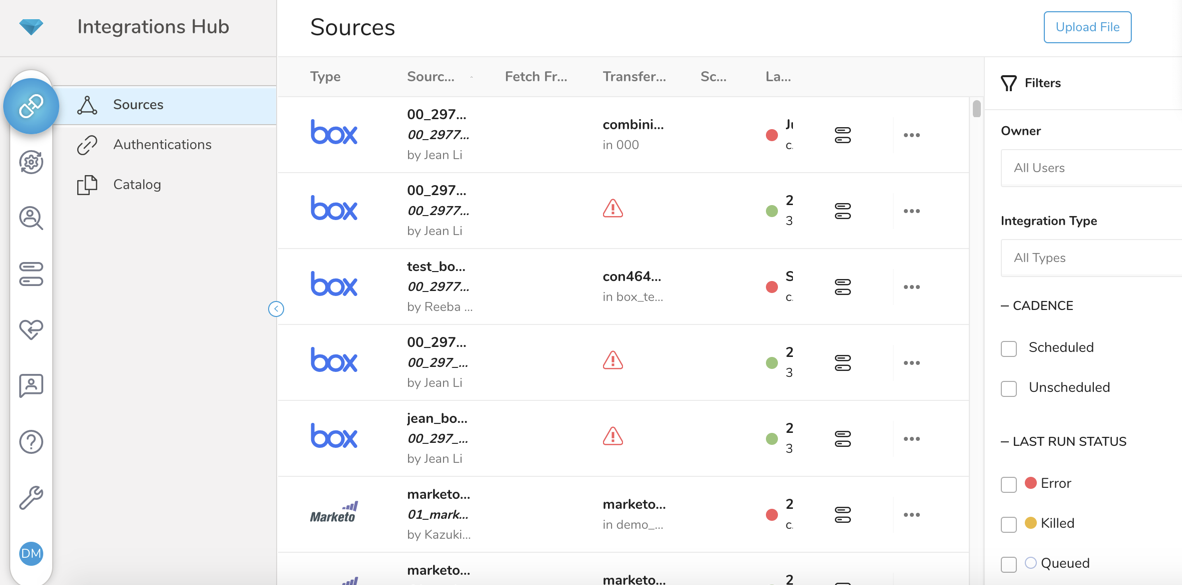Click the sources list vertical scrollbar
Screen dimensions: 1182x585
(976, 109)
